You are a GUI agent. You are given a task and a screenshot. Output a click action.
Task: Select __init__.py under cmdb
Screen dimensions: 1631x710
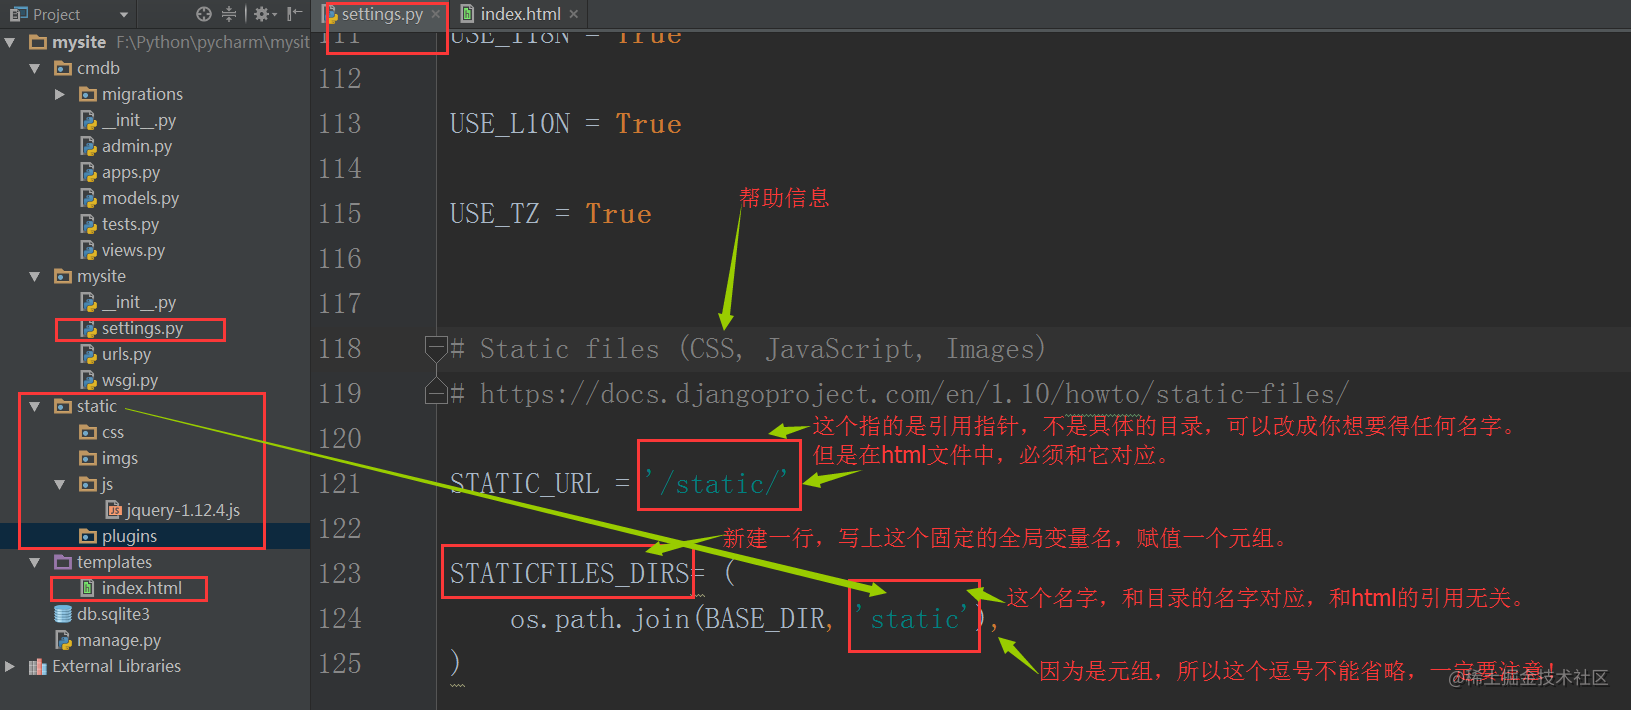tap(139, 120)
